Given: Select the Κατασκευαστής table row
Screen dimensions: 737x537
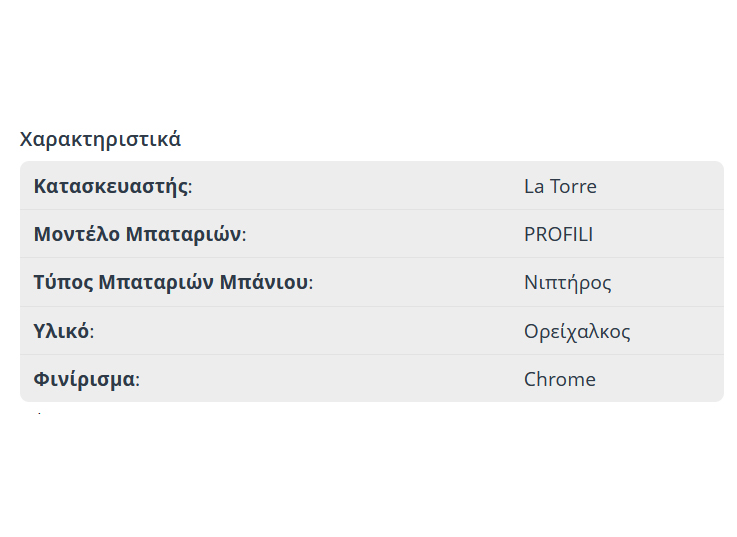Looking at the screenshot, I should pos(371,186).
